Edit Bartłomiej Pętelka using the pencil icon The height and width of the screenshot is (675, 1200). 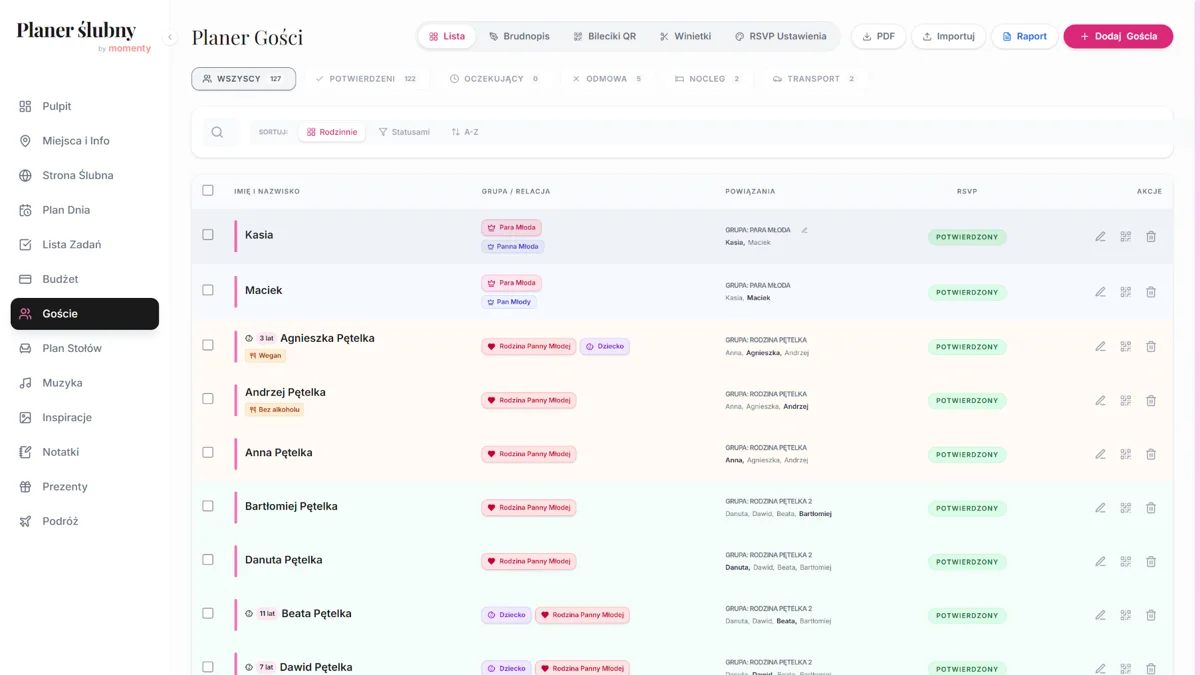coord(1100,508)
